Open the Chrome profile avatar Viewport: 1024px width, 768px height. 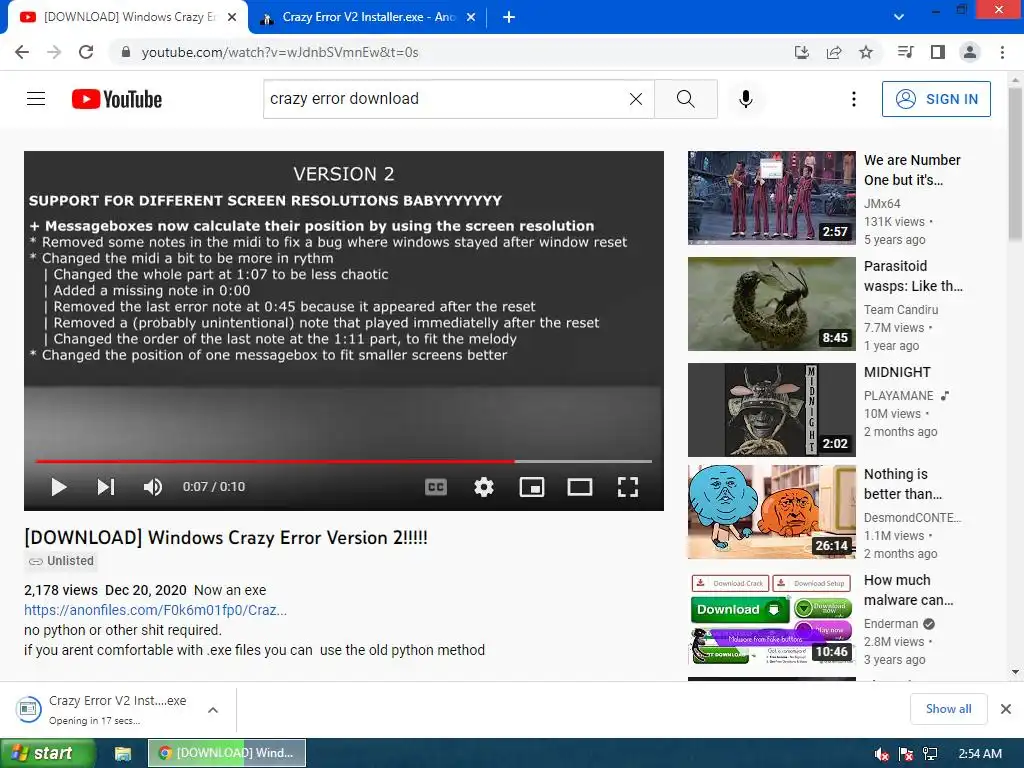click(x=970, y=52)
